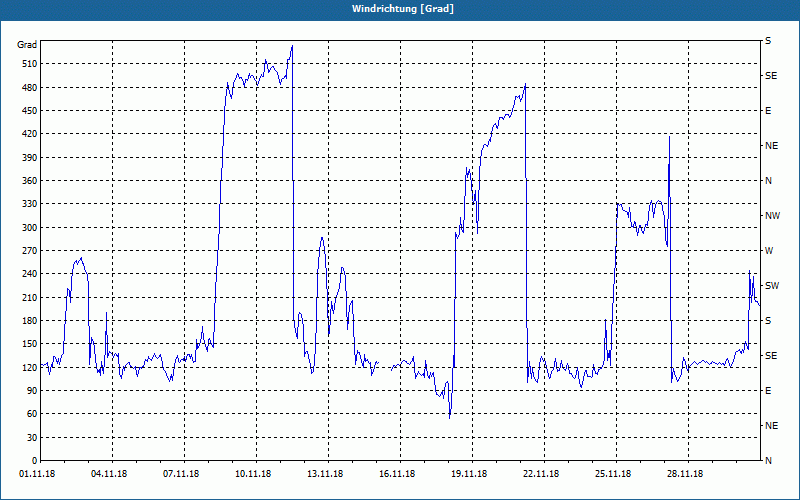The image size is (800, 500).
Task: Select the 330 y-axis value
Action: [x=30, y=204]
